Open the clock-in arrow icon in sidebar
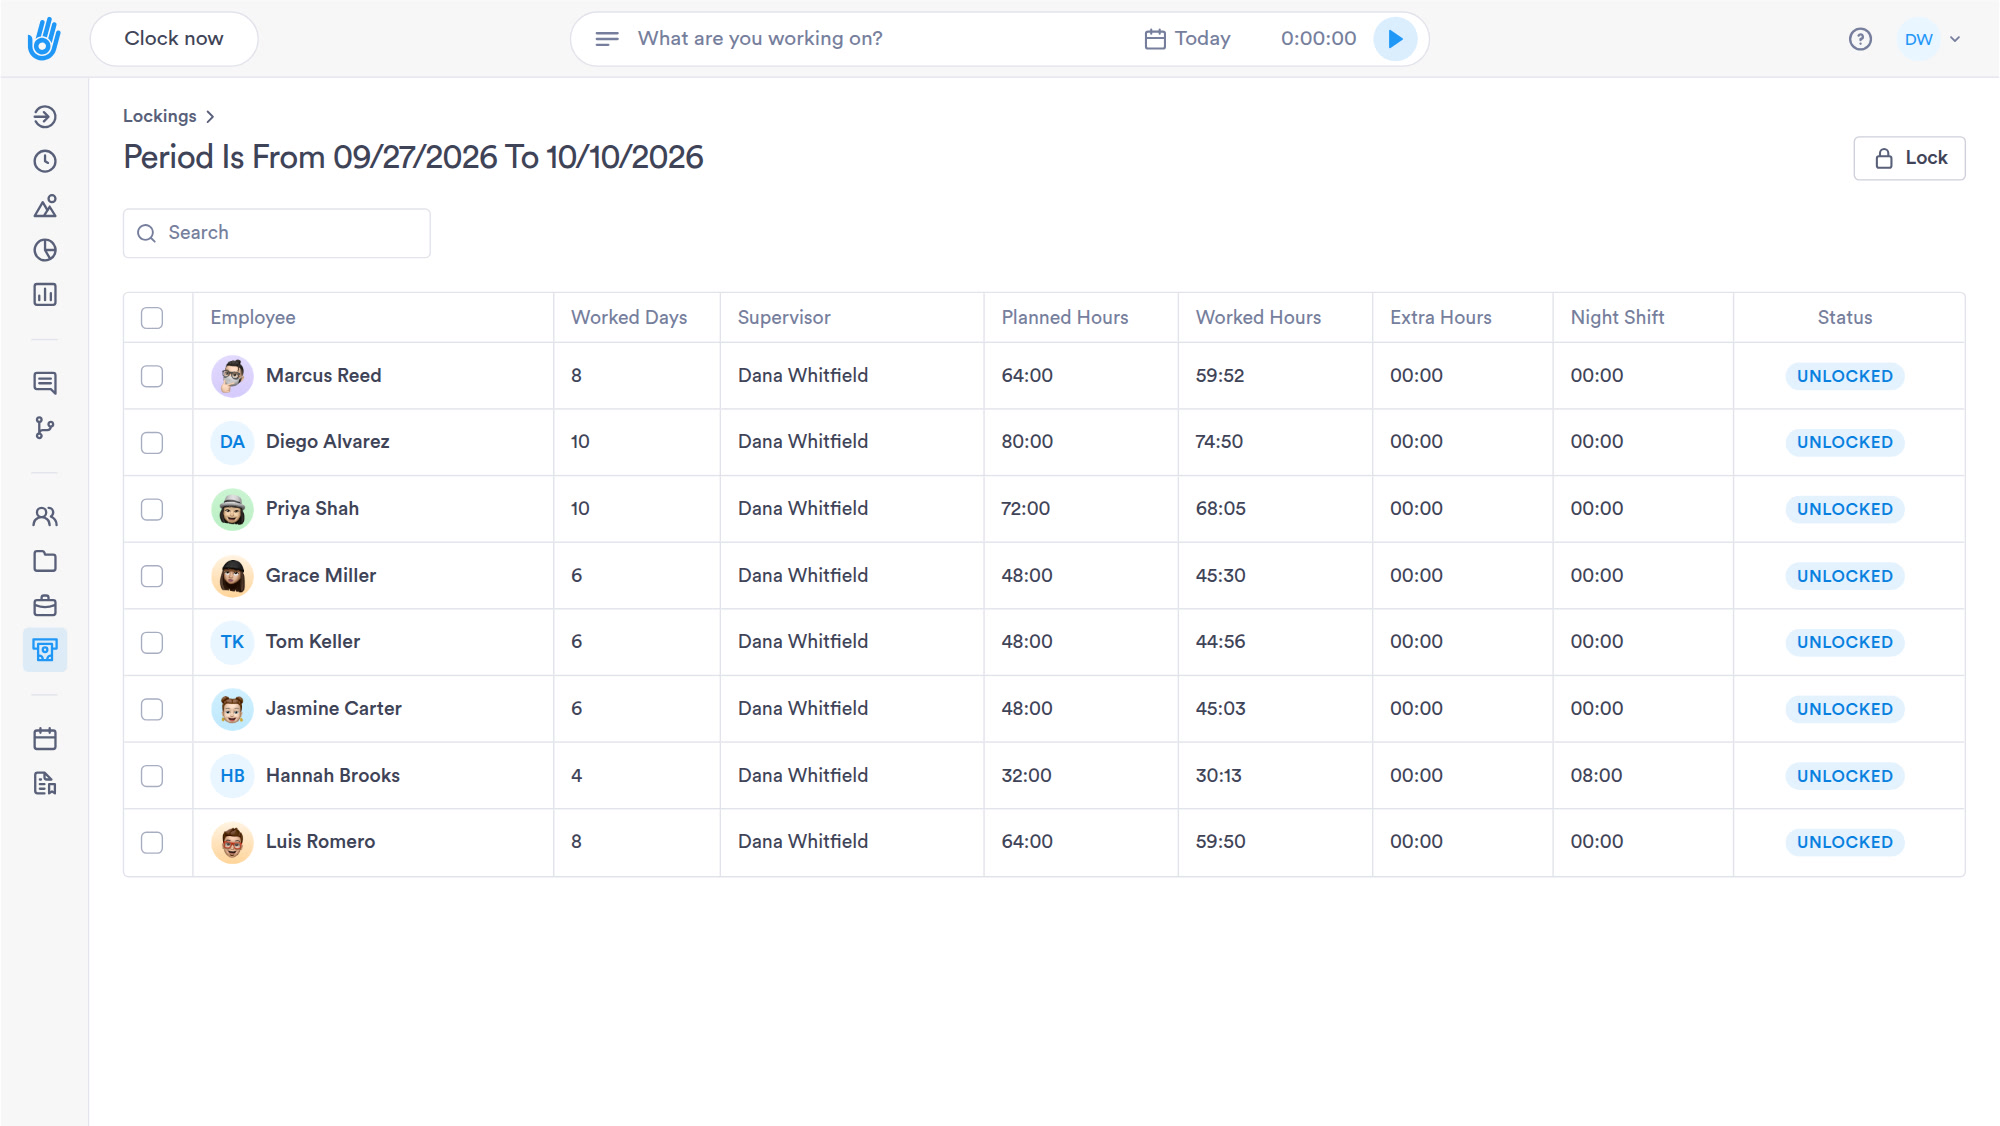This screenshot has height=1126, width=2000. pyautogui.click(x=45, y=117)
